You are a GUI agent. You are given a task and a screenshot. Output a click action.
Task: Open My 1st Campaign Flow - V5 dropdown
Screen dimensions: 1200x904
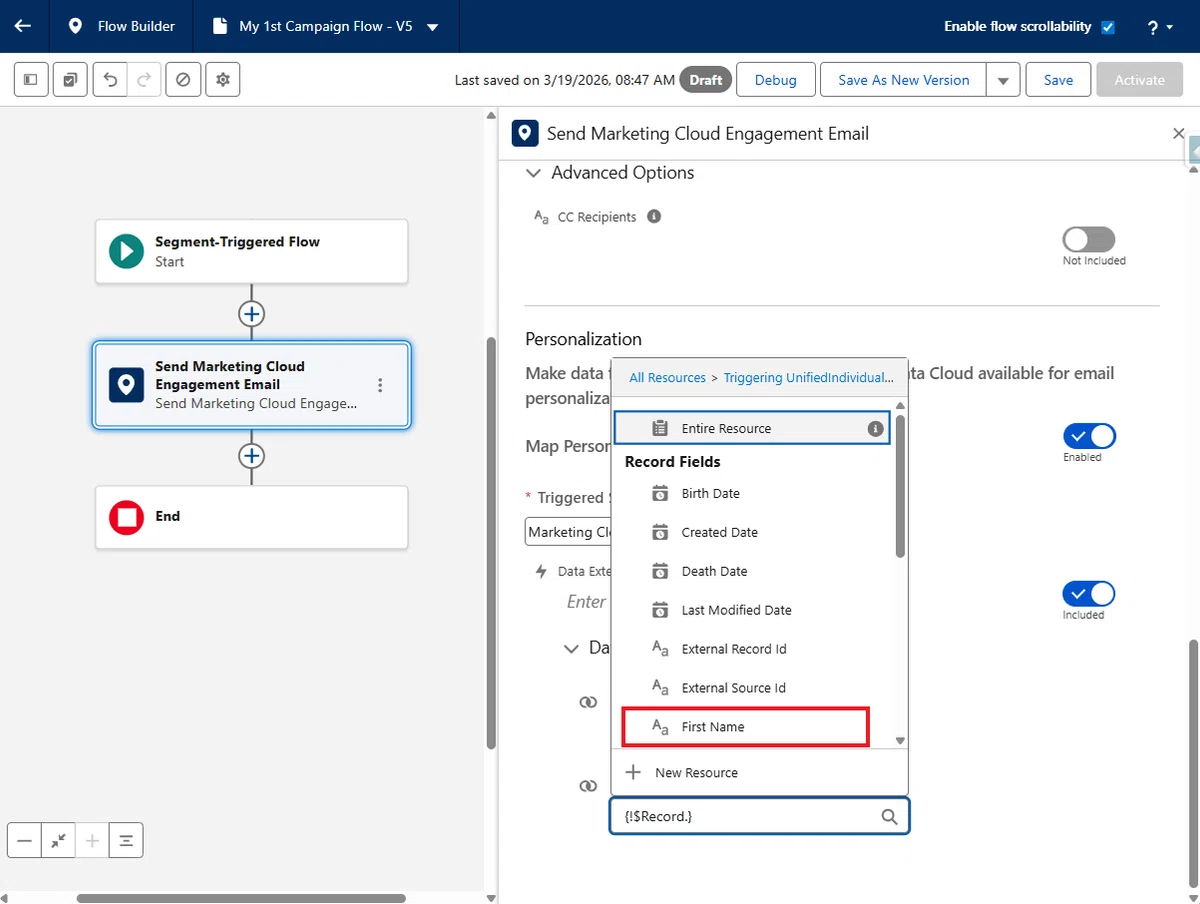click(433, 27)
